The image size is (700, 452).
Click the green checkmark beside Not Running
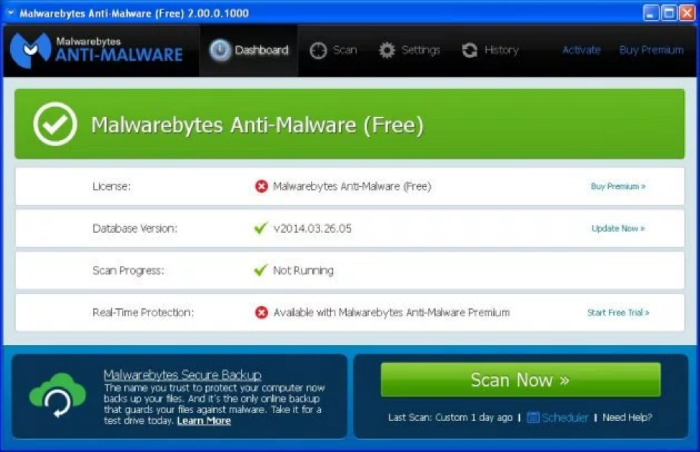tap(261, 270)
